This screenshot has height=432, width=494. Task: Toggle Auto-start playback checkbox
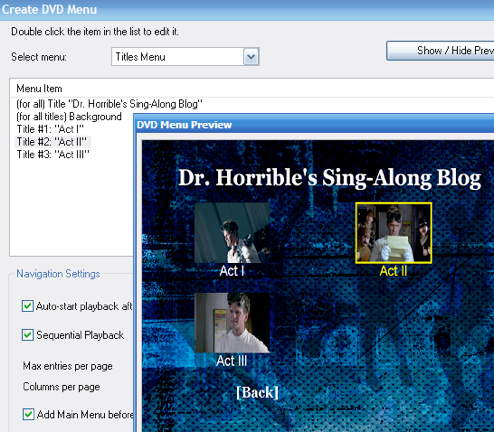[28, 306]
